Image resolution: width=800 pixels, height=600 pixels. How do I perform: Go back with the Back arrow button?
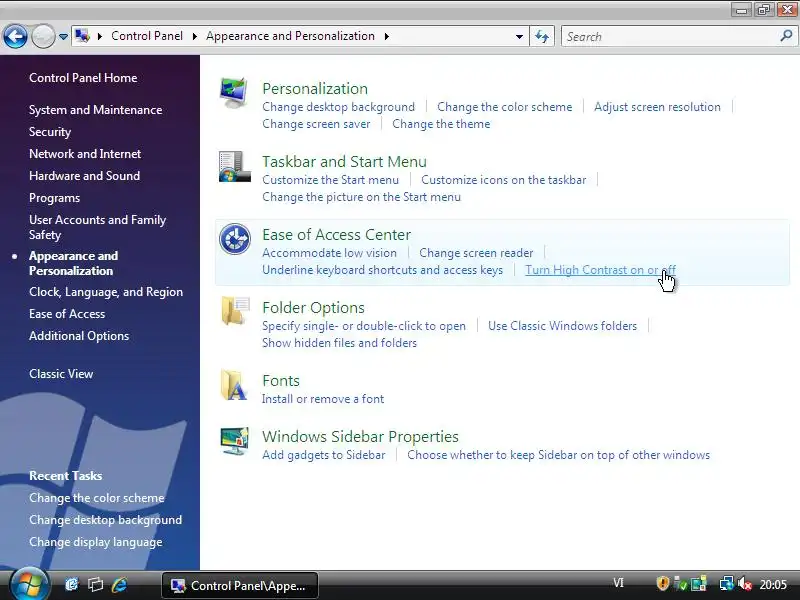pyautogui.click(x=15, y=36)
